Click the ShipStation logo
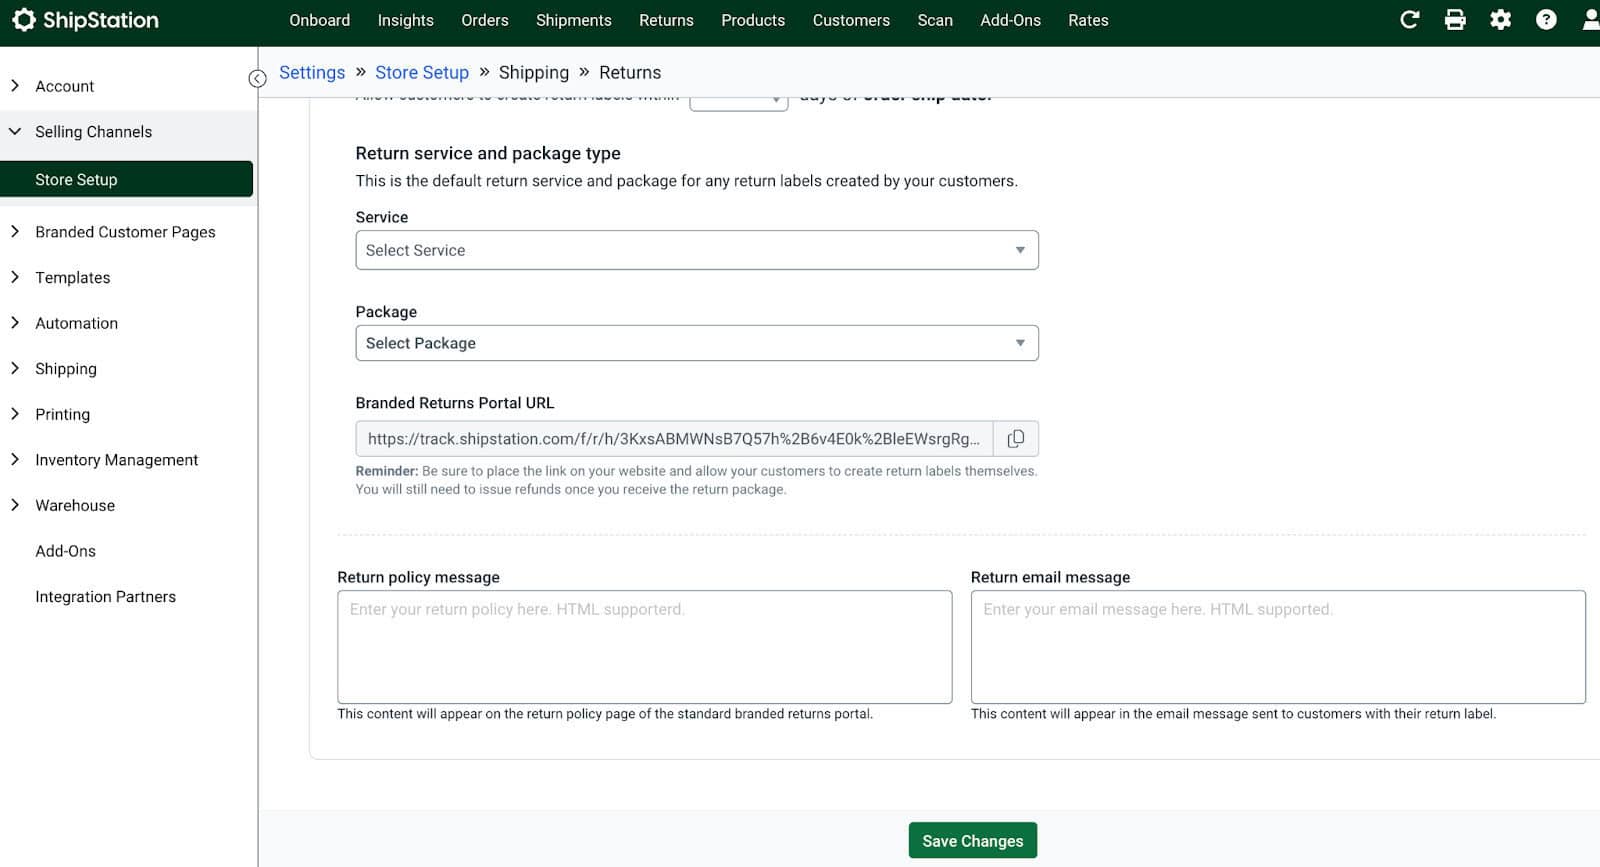The width and height of the screenshot is (1600, 867). click(85, 20)
